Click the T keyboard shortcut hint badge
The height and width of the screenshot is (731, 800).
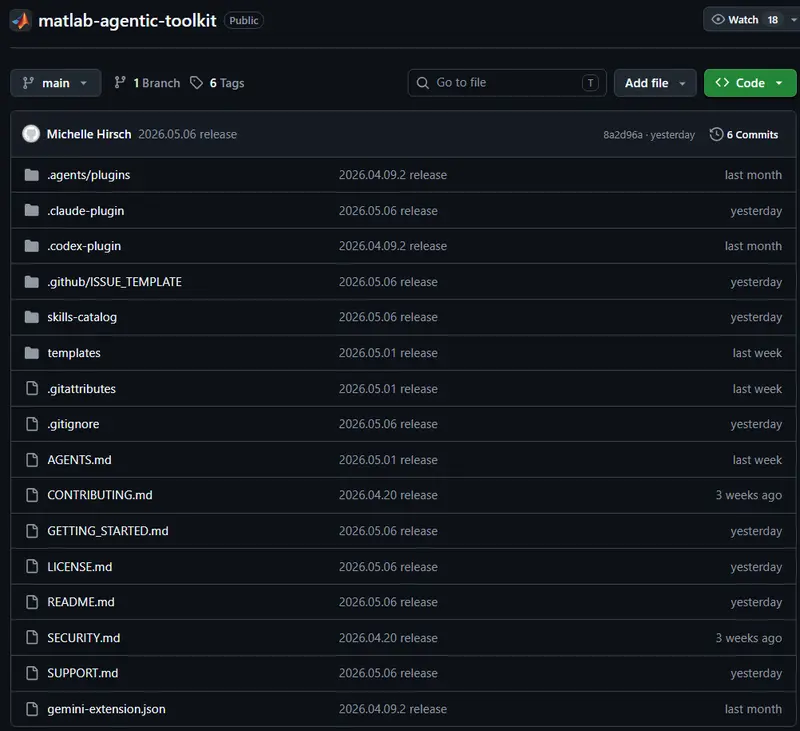pos(590,83)
